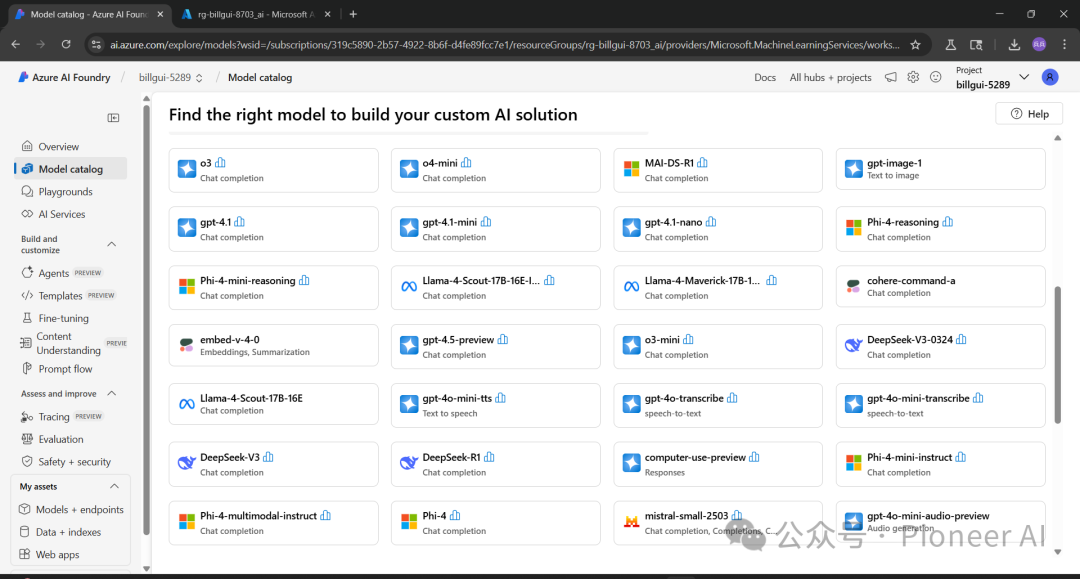Click the browser address bar URL
The width and height of the screenshot is (1080, 579).
click(504, 45)
